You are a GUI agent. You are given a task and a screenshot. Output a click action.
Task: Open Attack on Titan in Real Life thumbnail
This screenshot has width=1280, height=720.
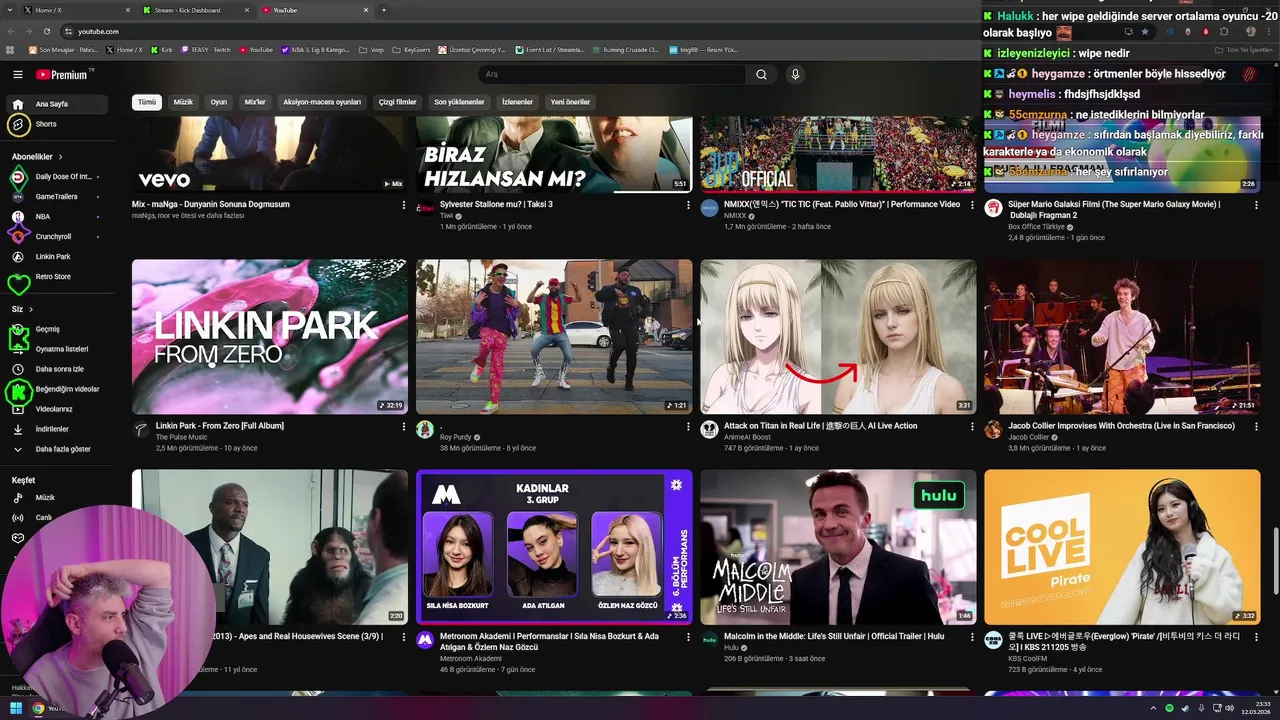(838, 337)
